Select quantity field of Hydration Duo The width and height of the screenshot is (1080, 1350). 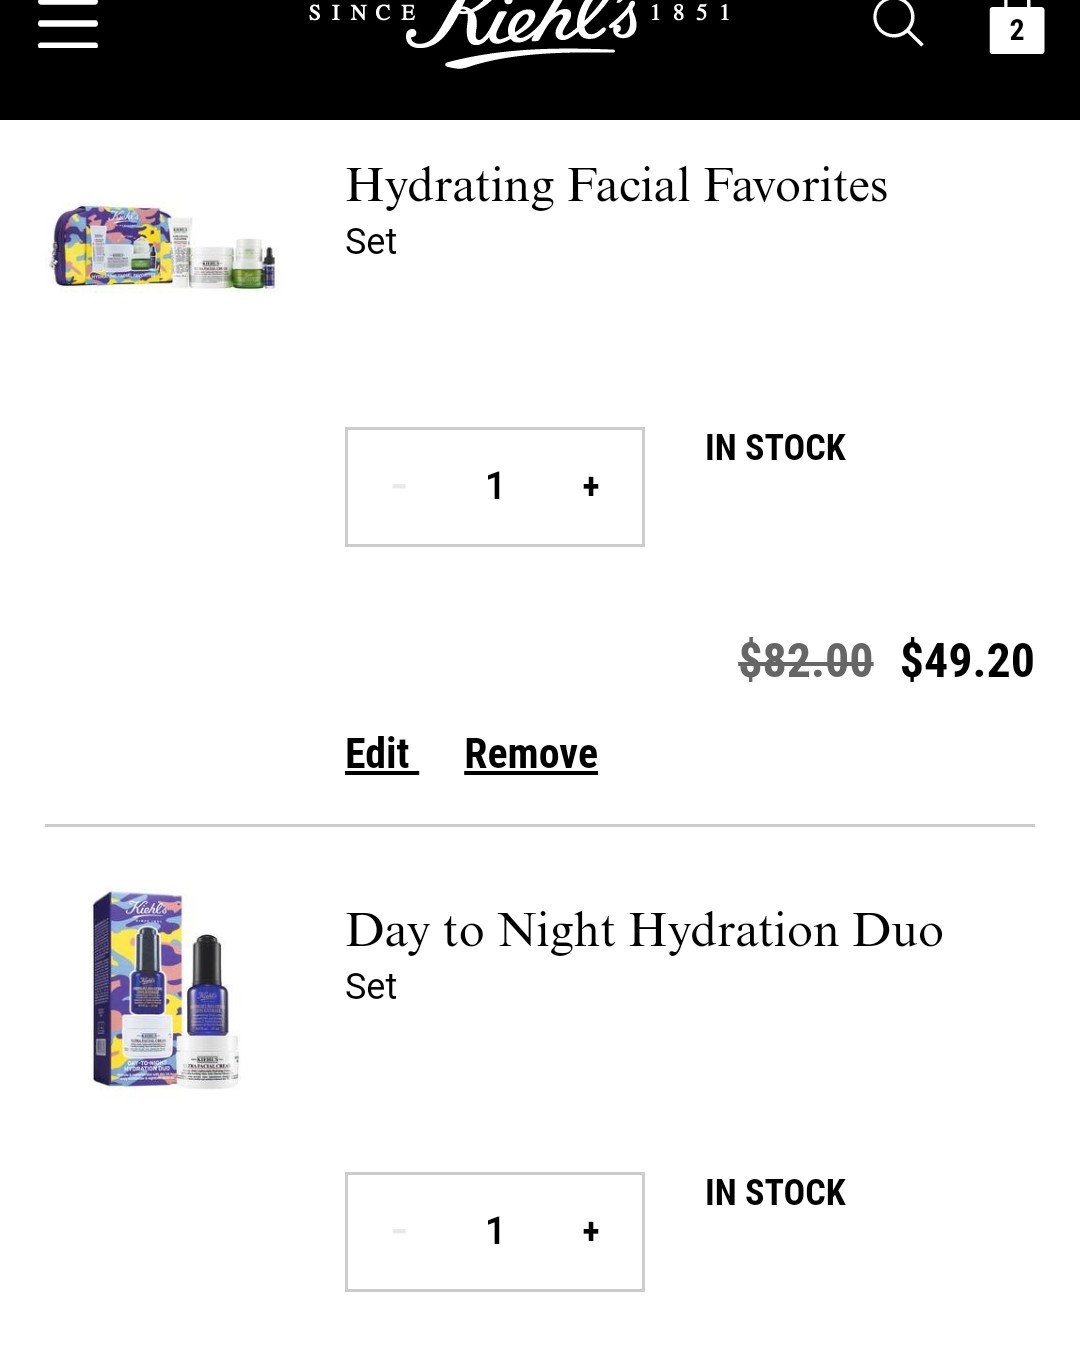(x=495, y=1232)
